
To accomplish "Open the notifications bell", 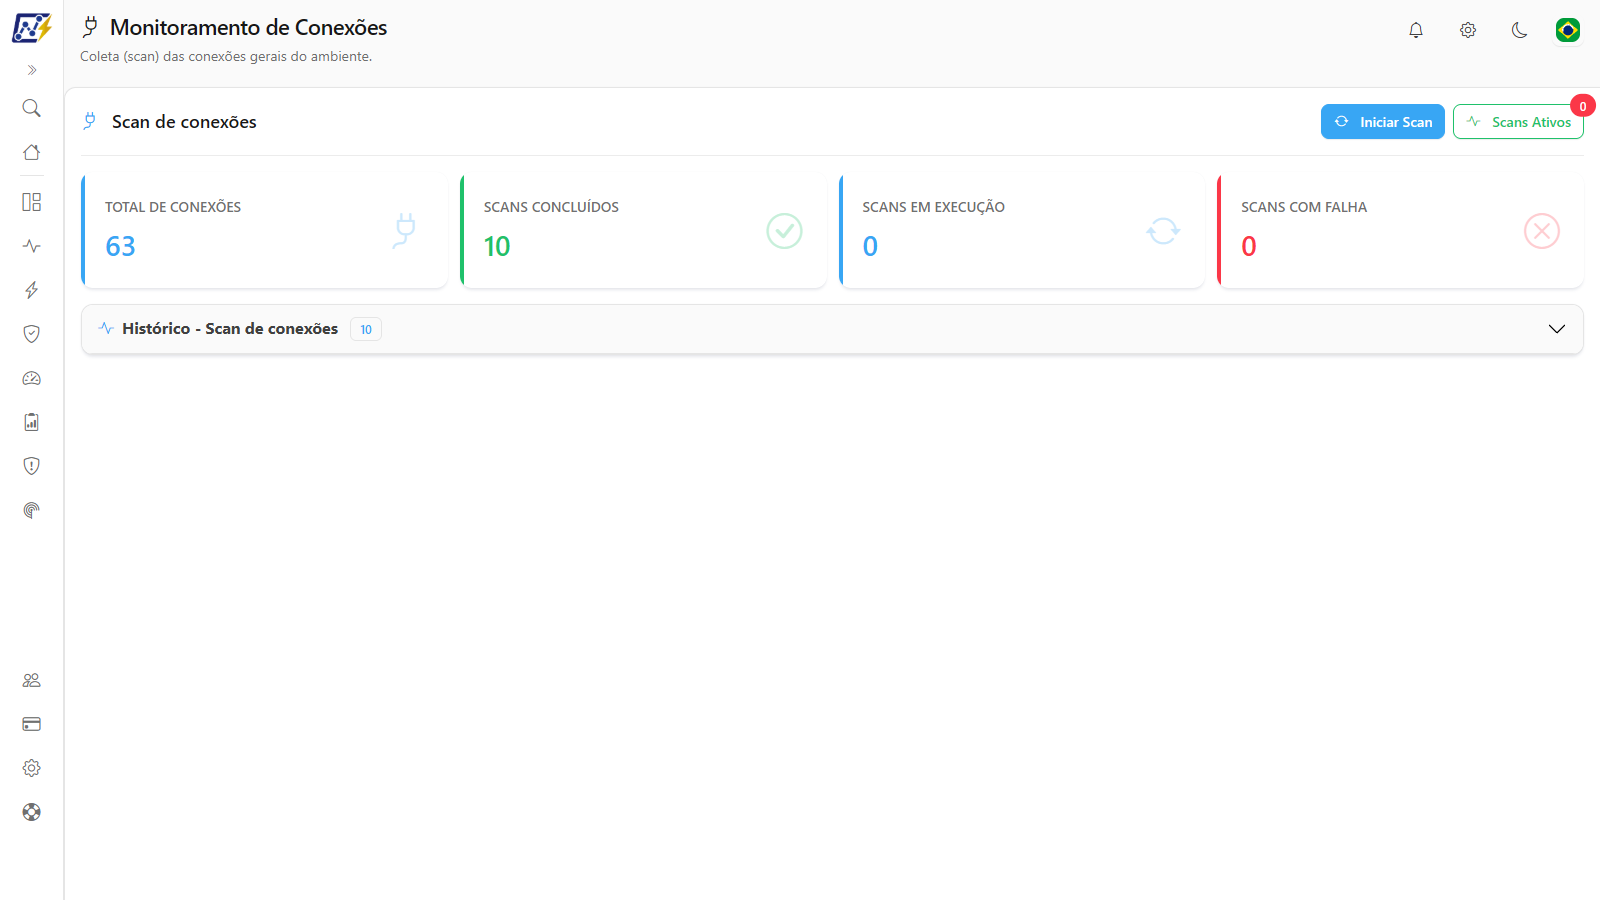I will pos(1416,30).
